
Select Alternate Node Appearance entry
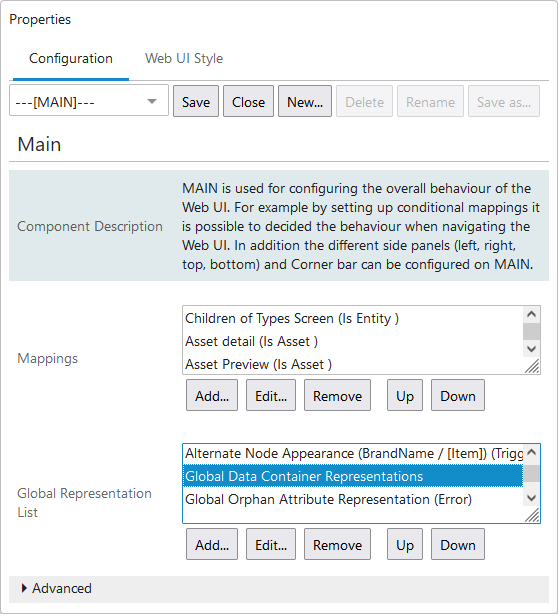tap(353, 453)
